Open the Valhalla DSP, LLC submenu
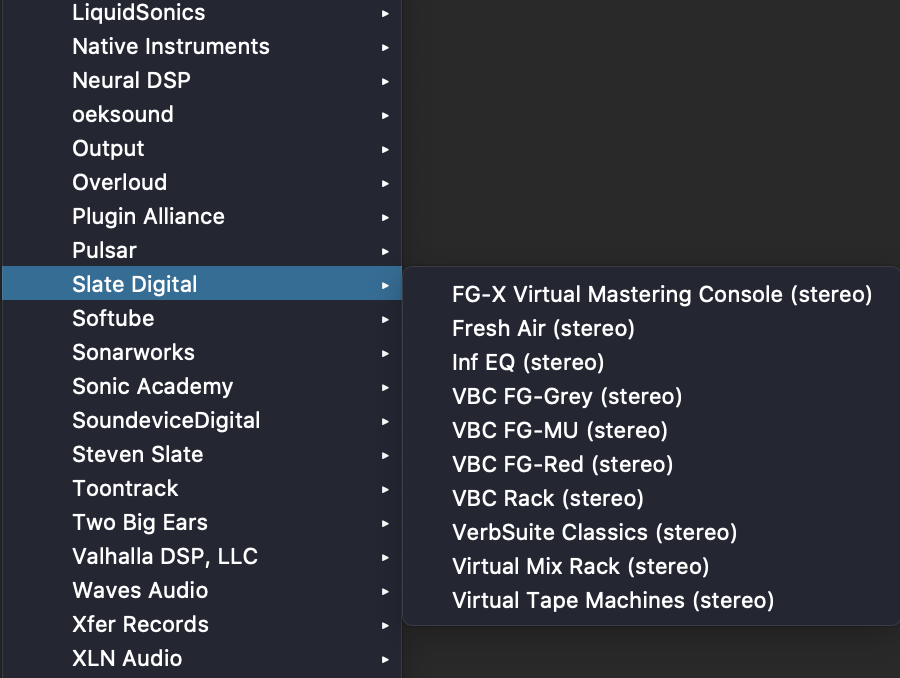The height and width of the screenshot is (678, 900). (x=201, y=556)
